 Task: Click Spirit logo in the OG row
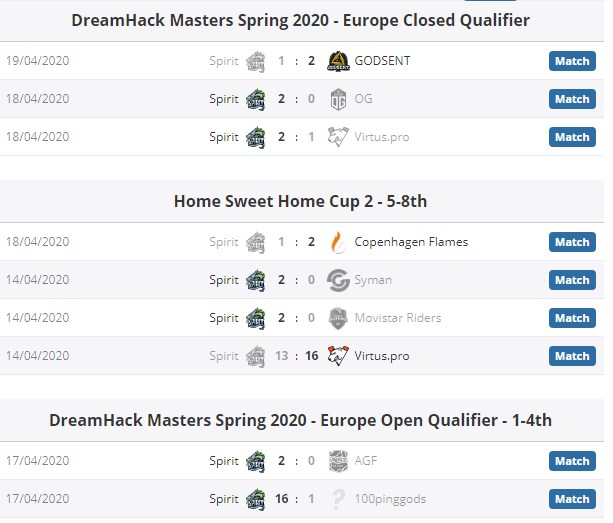point(255,99)
